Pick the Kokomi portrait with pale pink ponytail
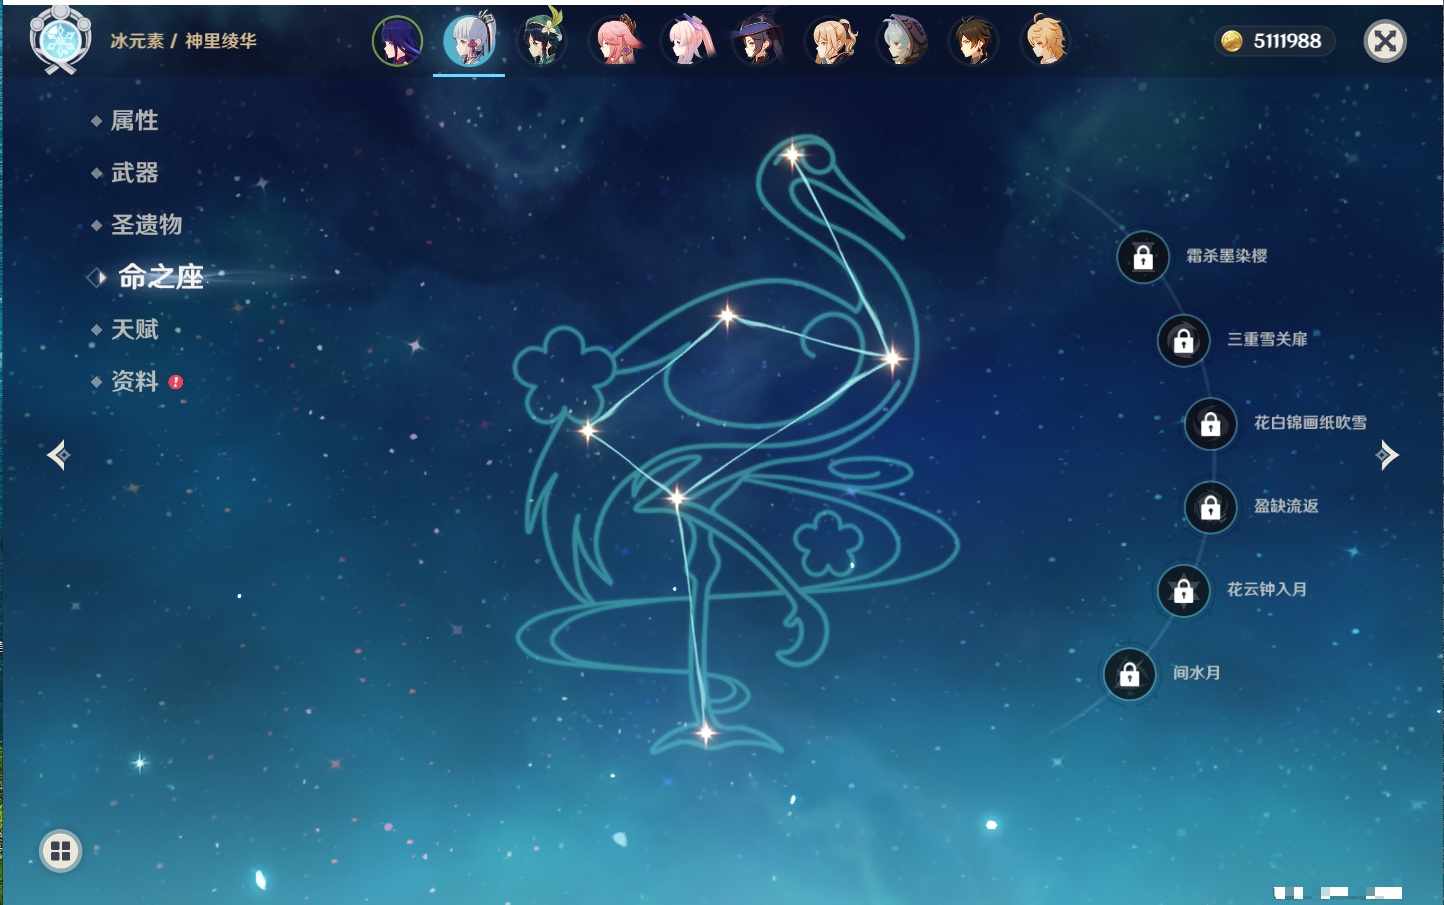 coord(688,41)
